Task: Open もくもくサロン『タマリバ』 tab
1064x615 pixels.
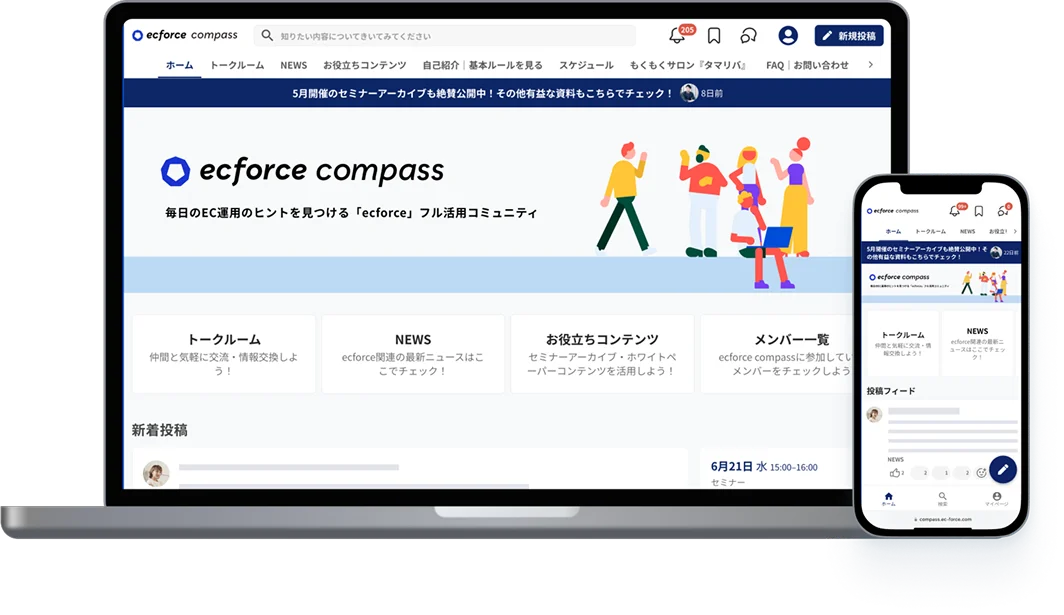Action: click(x=689, y=65)
